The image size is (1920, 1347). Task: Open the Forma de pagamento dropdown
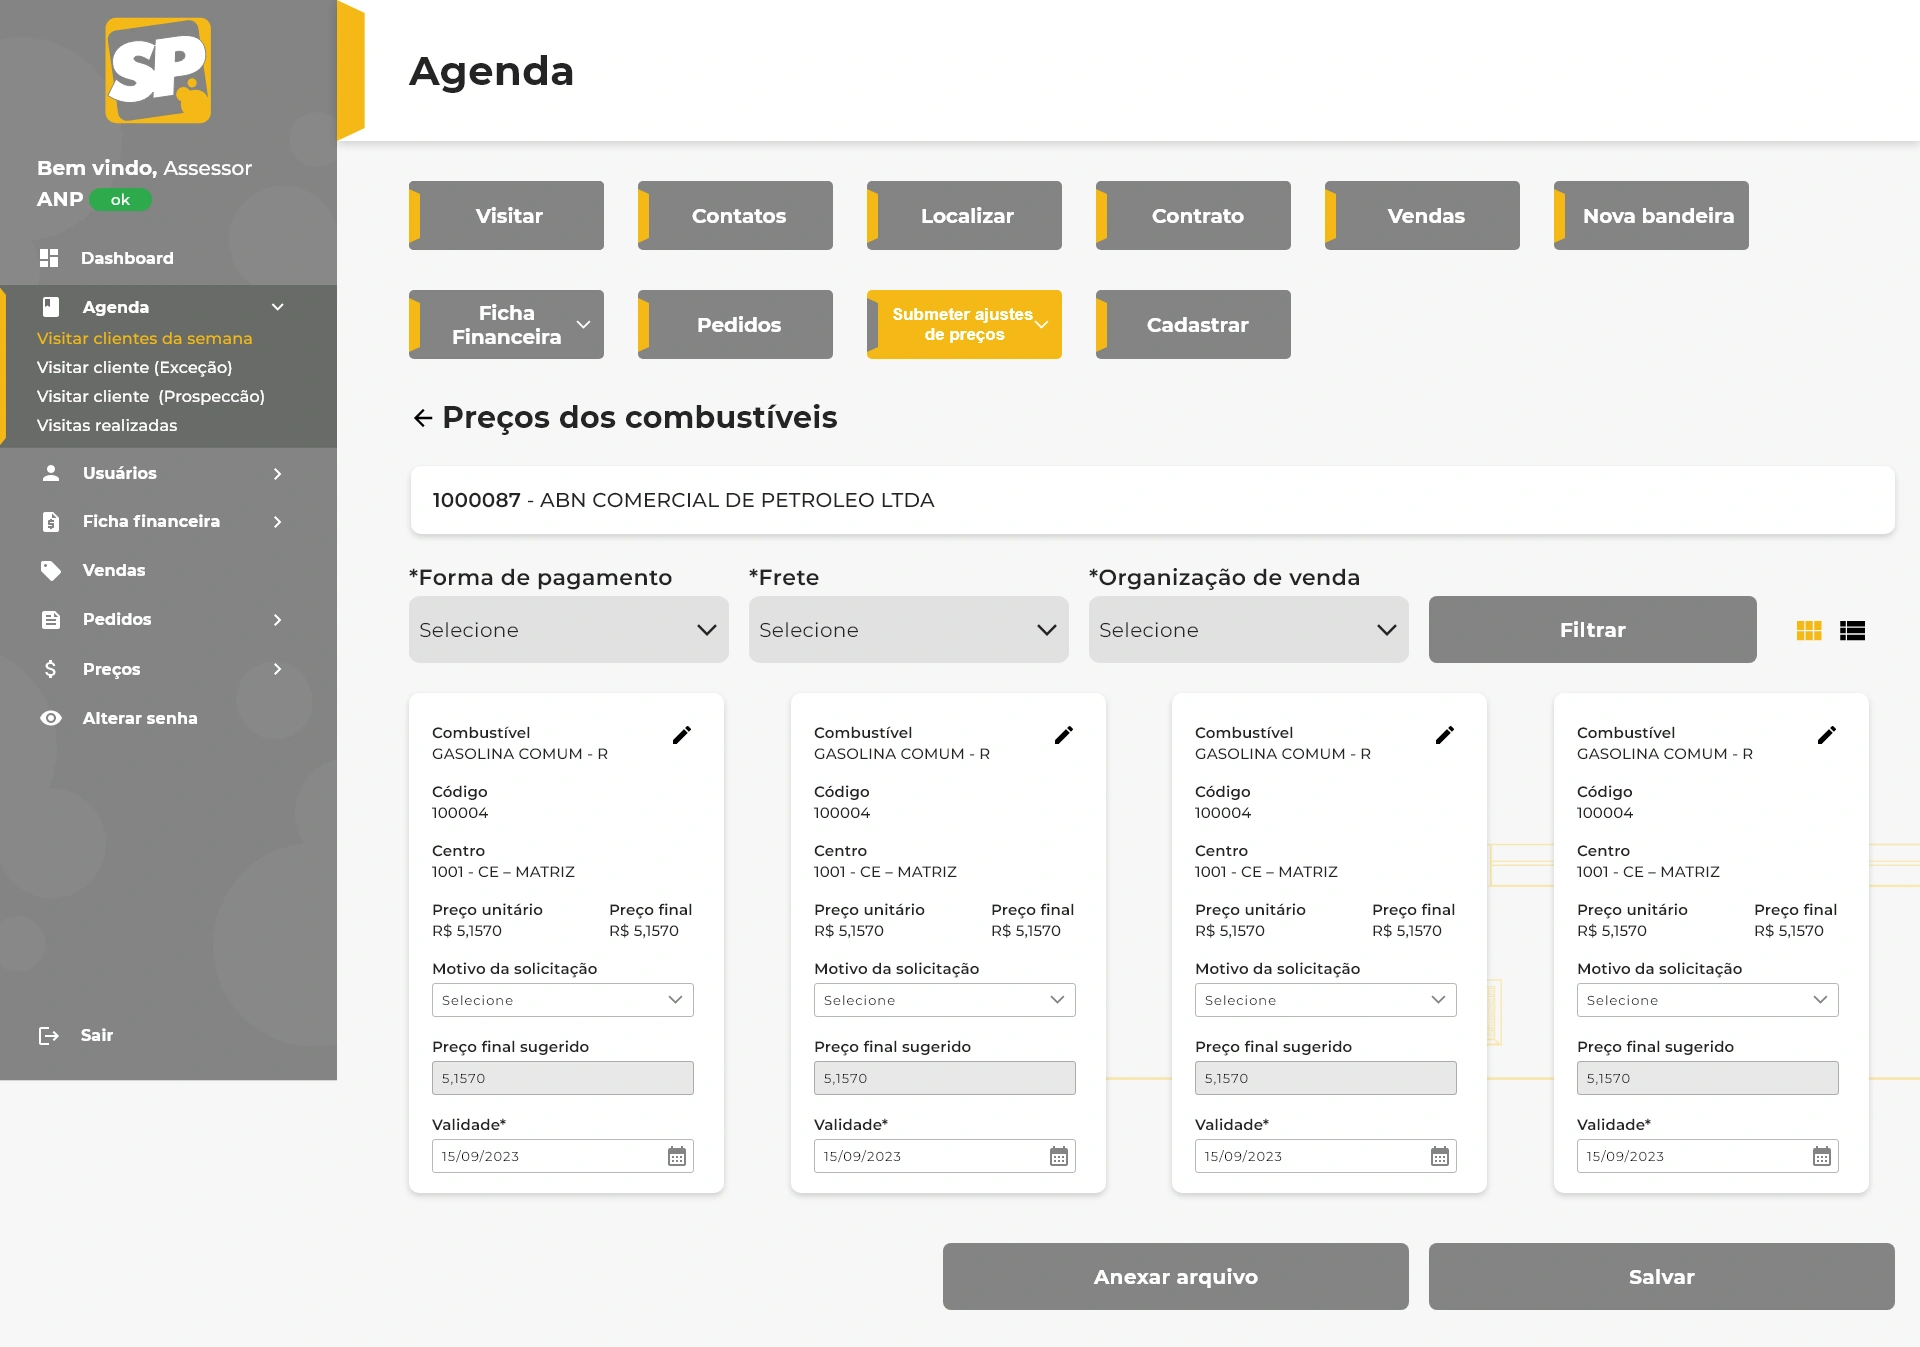coord(568,630)
